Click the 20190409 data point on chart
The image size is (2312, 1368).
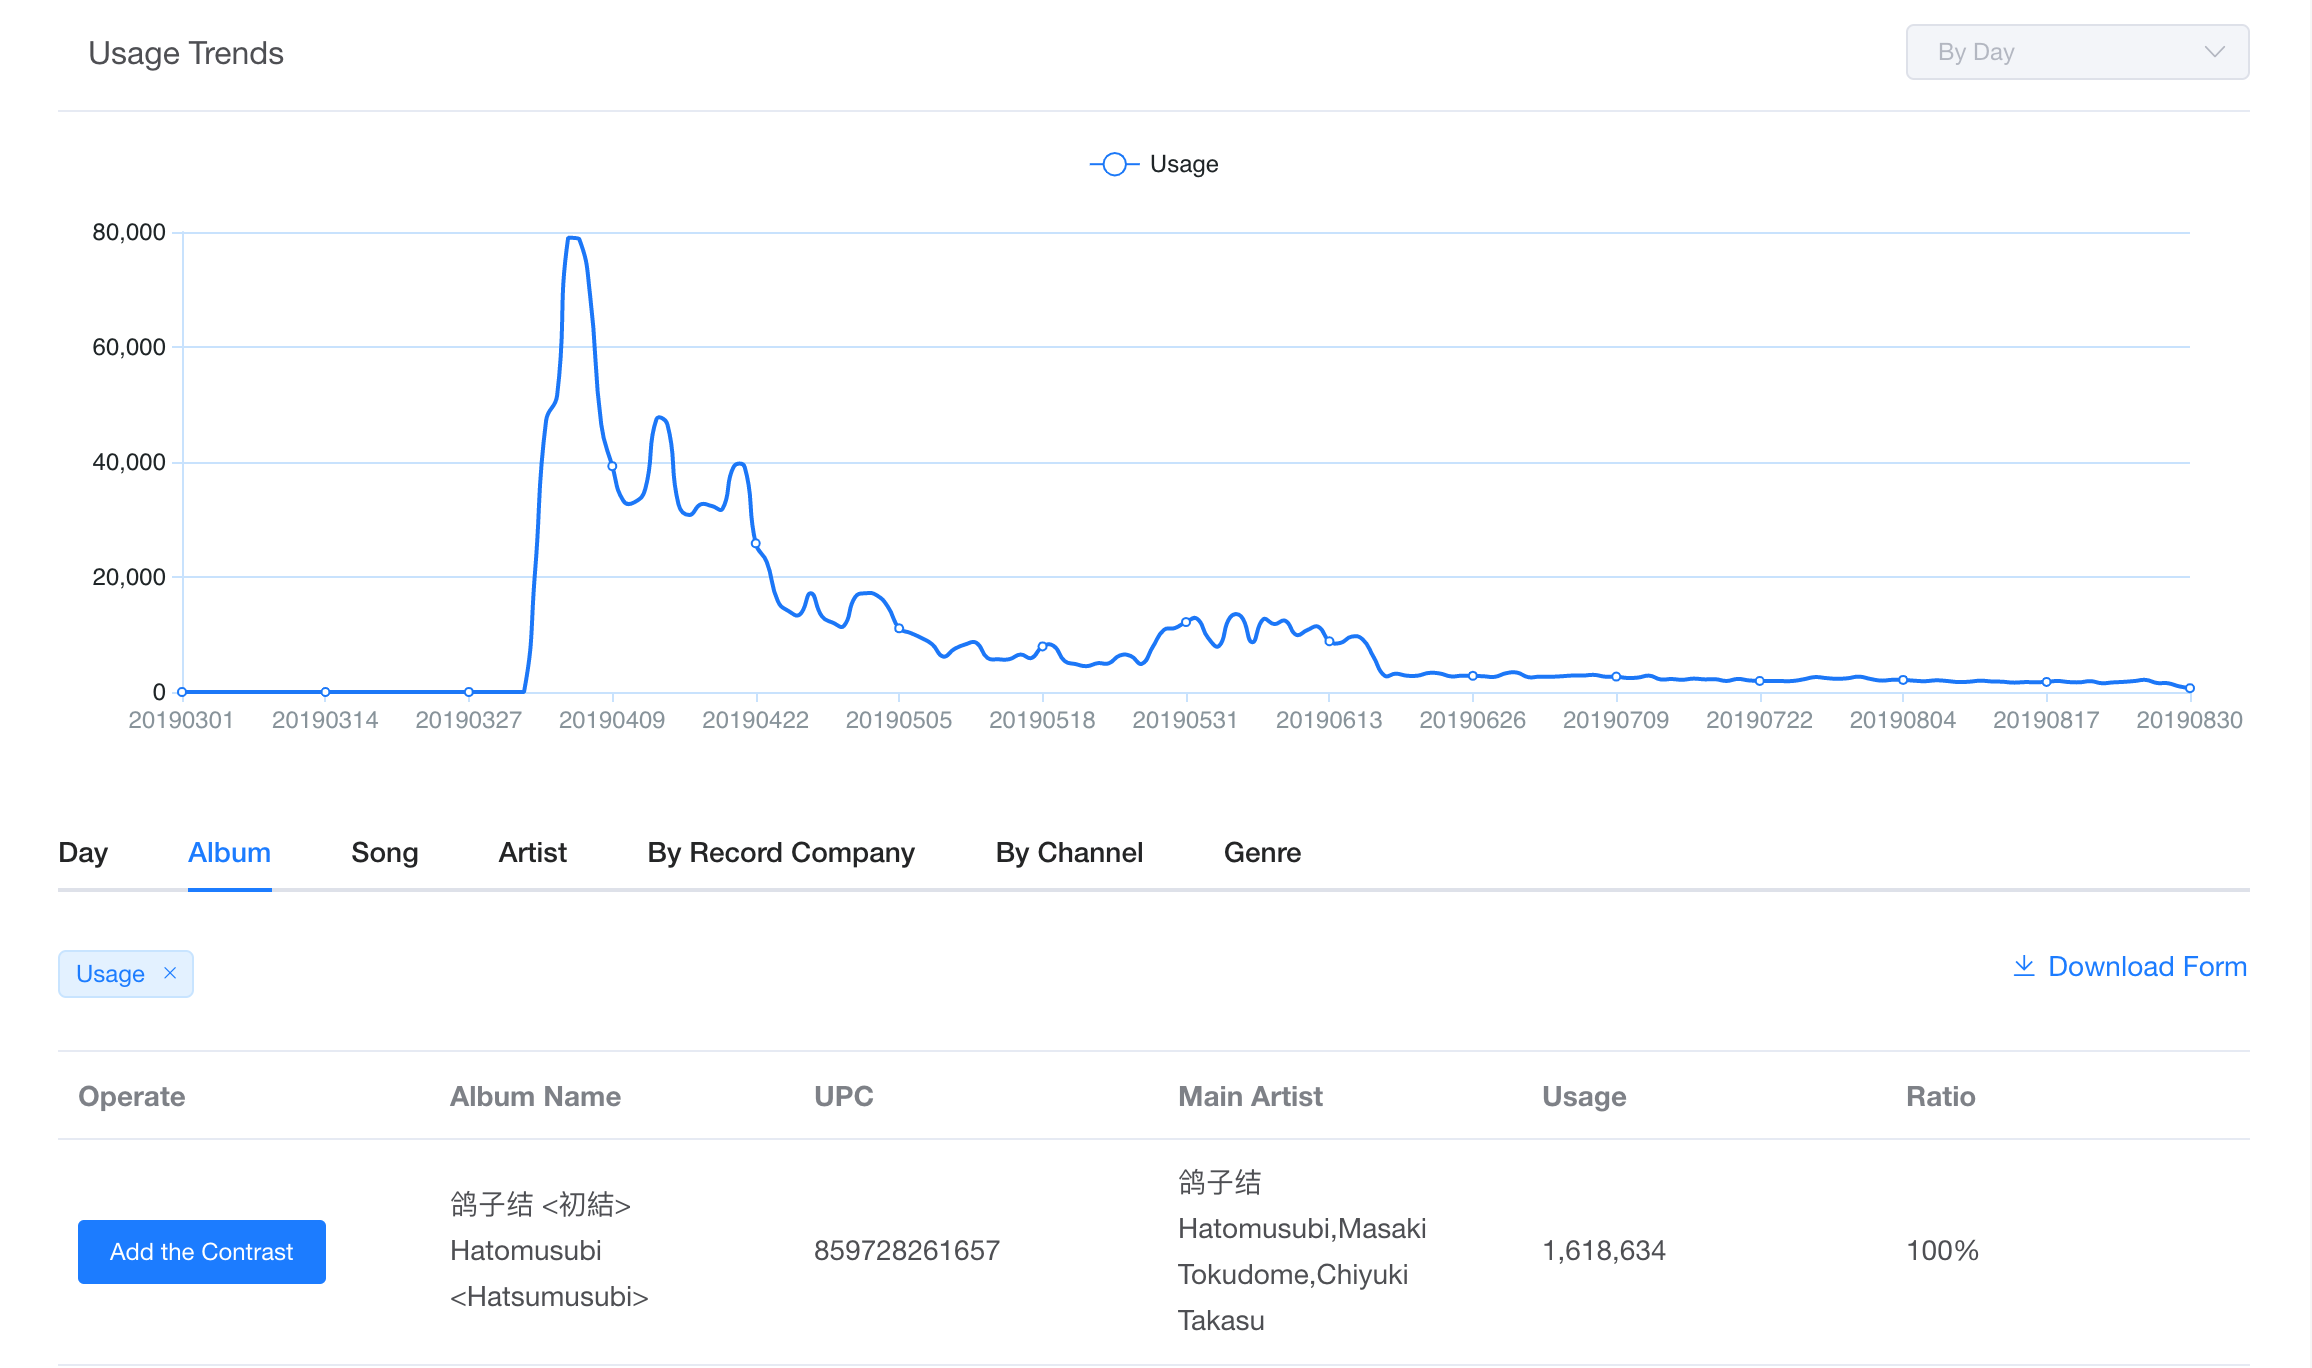tap(612, 466)
